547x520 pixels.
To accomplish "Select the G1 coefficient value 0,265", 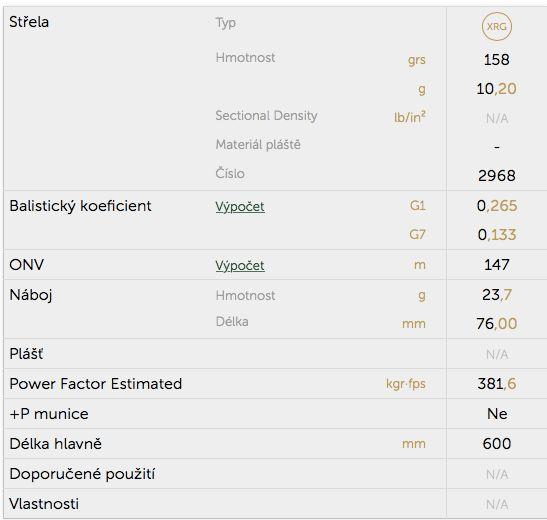I will (497, 206).
